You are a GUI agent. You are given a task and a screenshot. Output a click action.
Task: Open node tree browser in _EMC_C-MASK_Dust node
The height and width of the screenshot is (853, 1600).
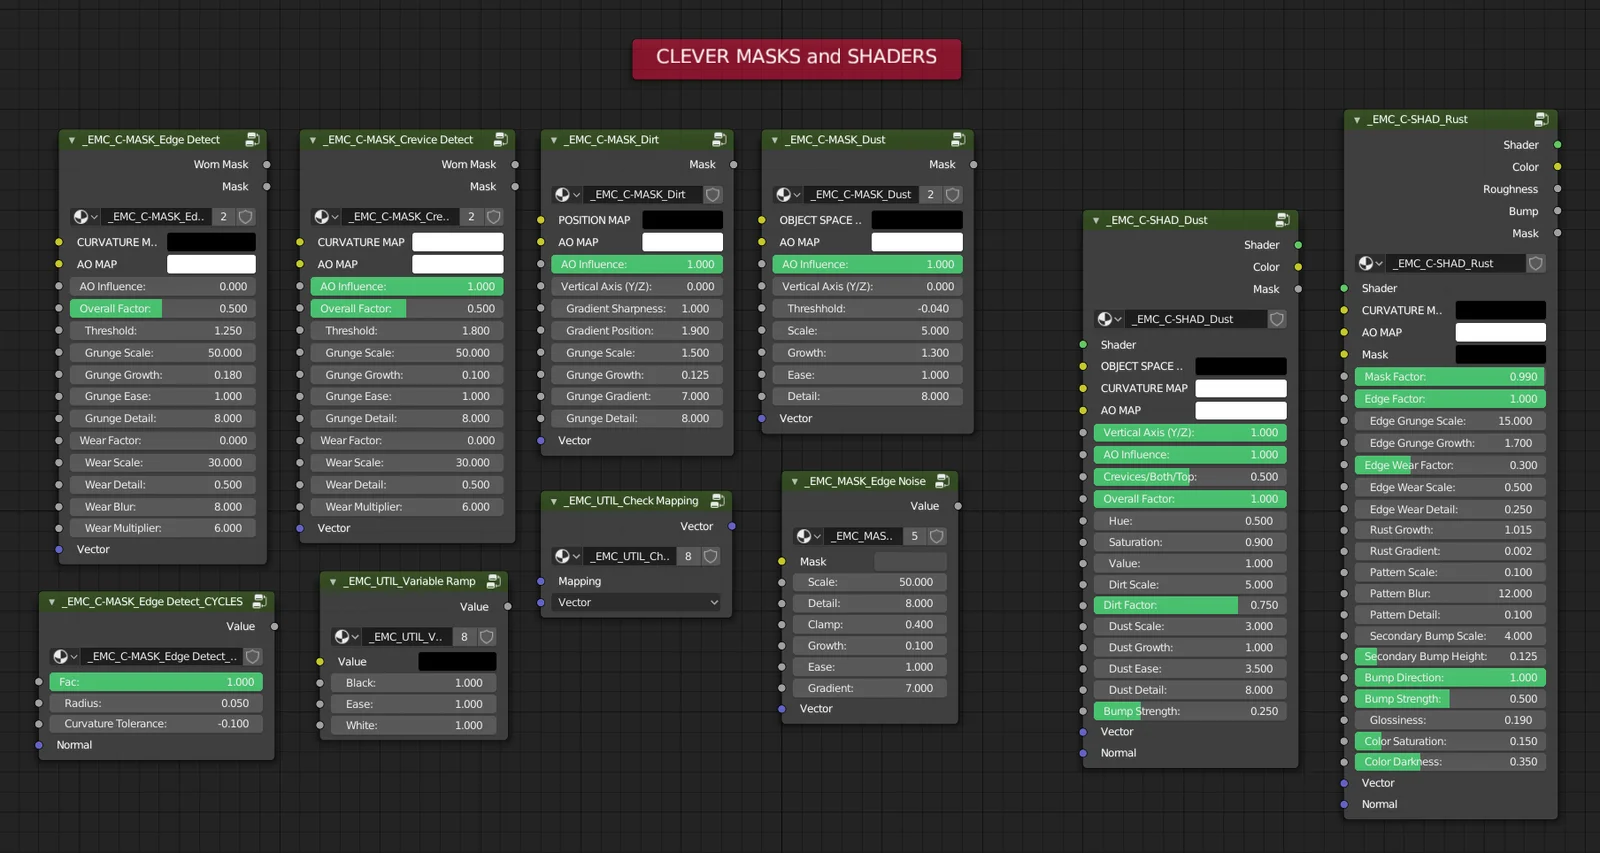[788, 195]
